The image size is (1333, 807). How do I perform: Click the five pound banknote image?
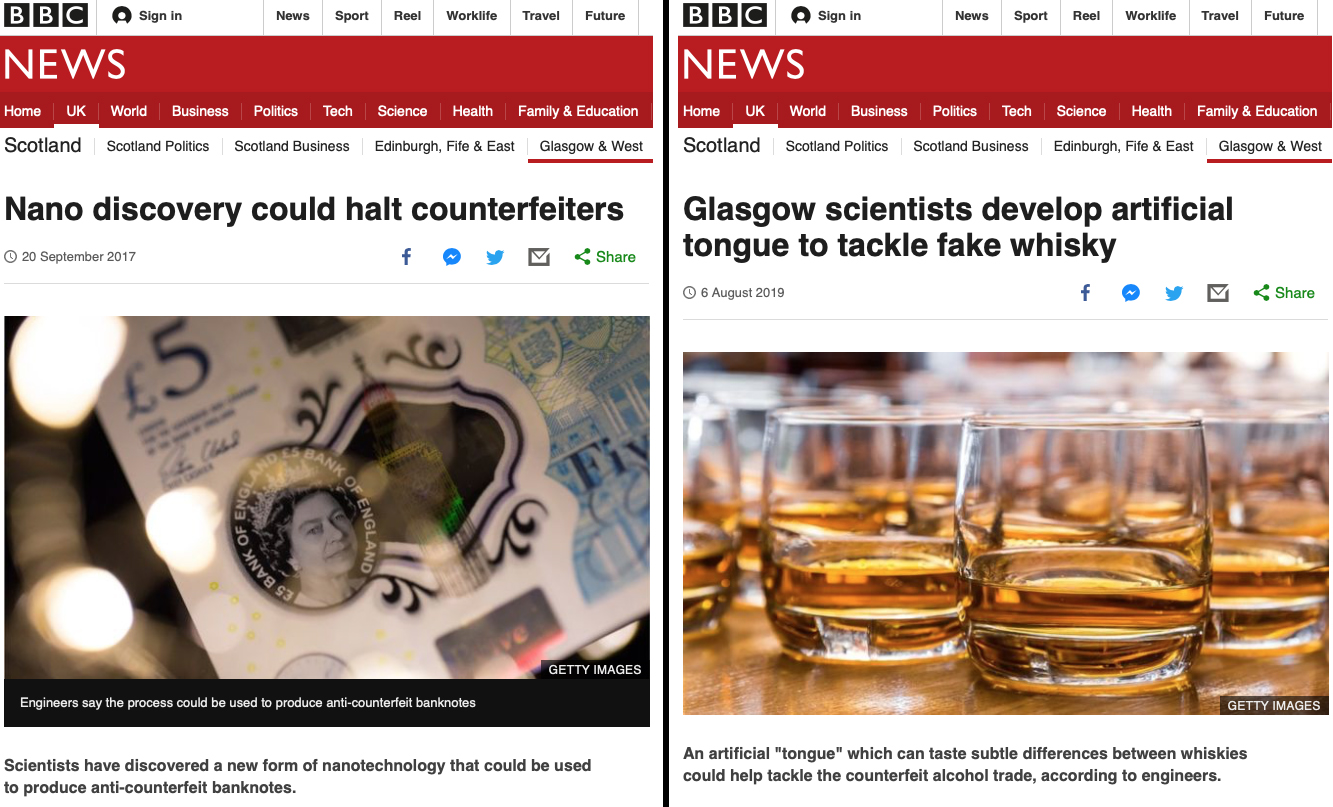tap(327, 498)
